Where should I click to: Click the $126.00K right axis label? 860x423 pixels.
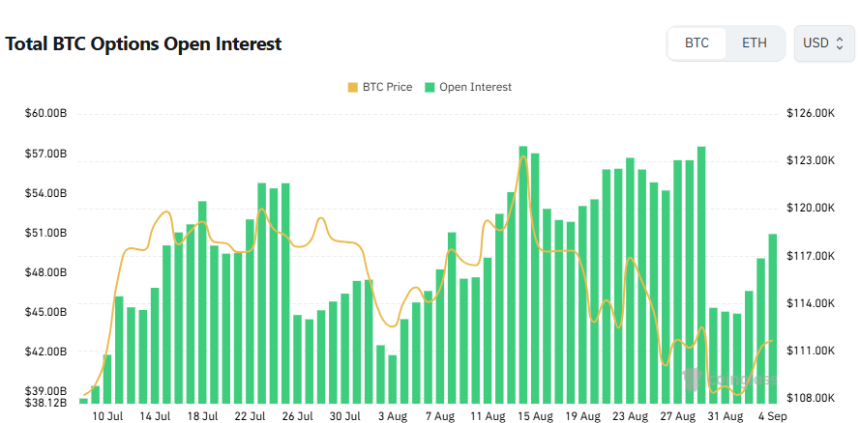click(x=810, y=113)
